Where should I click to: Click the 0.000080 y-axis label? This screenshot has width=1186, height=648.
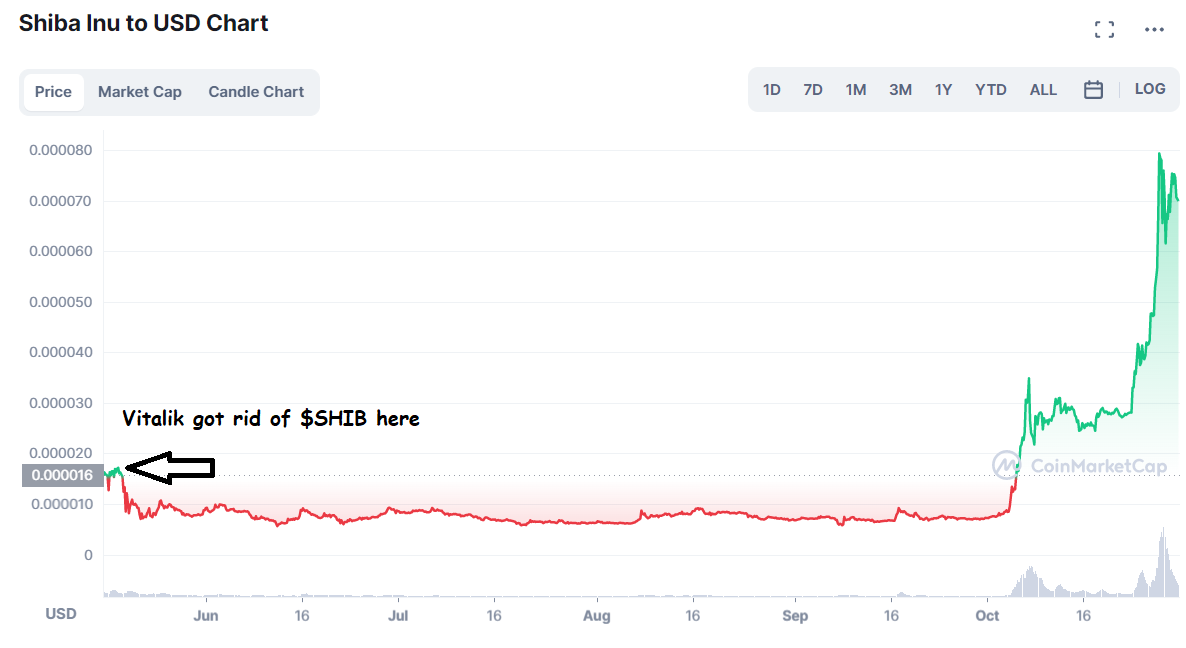pos(61,150)
